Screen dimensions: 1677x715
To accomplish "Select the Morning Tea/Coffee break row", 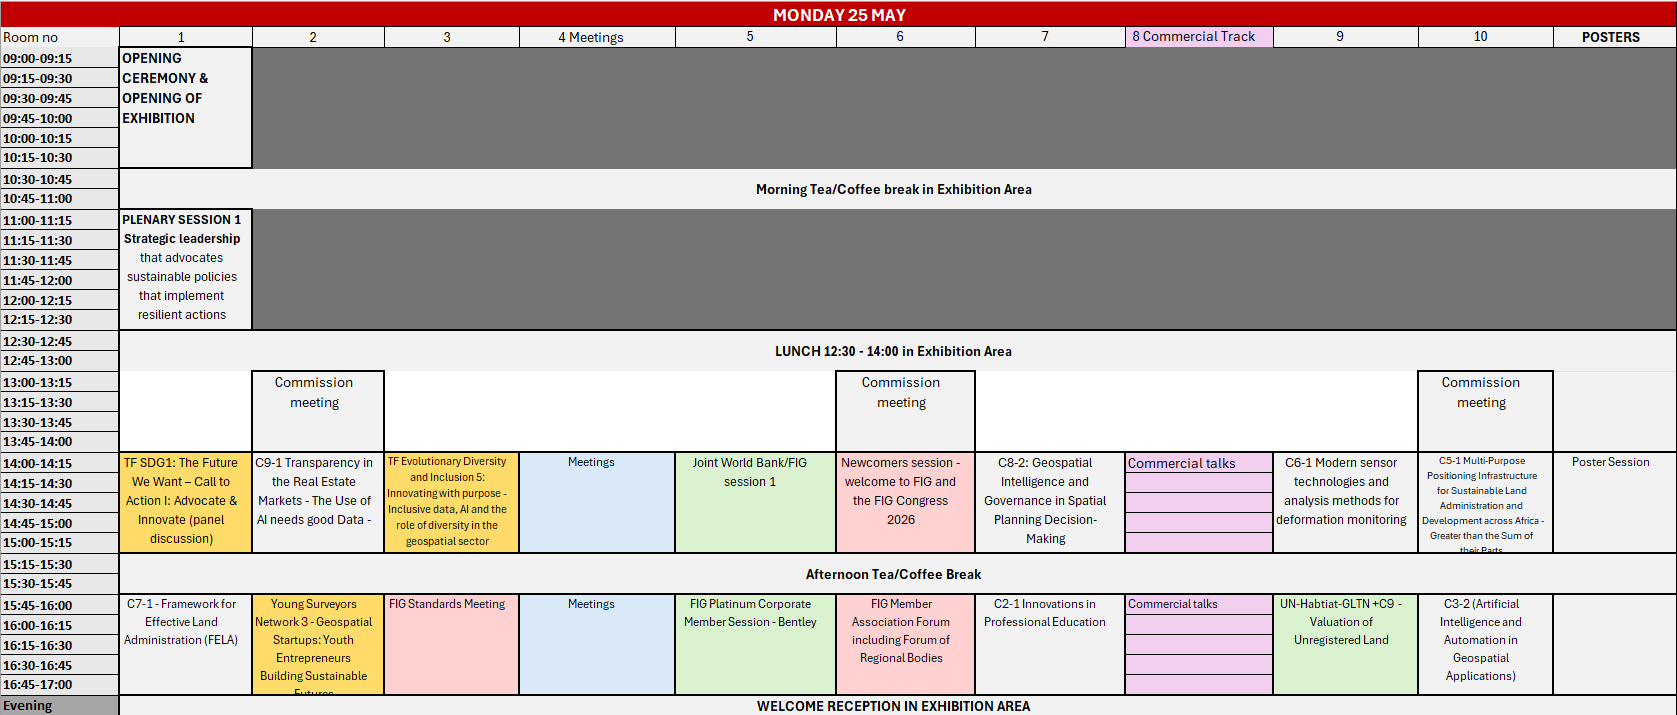I will [x=893, y=189].
